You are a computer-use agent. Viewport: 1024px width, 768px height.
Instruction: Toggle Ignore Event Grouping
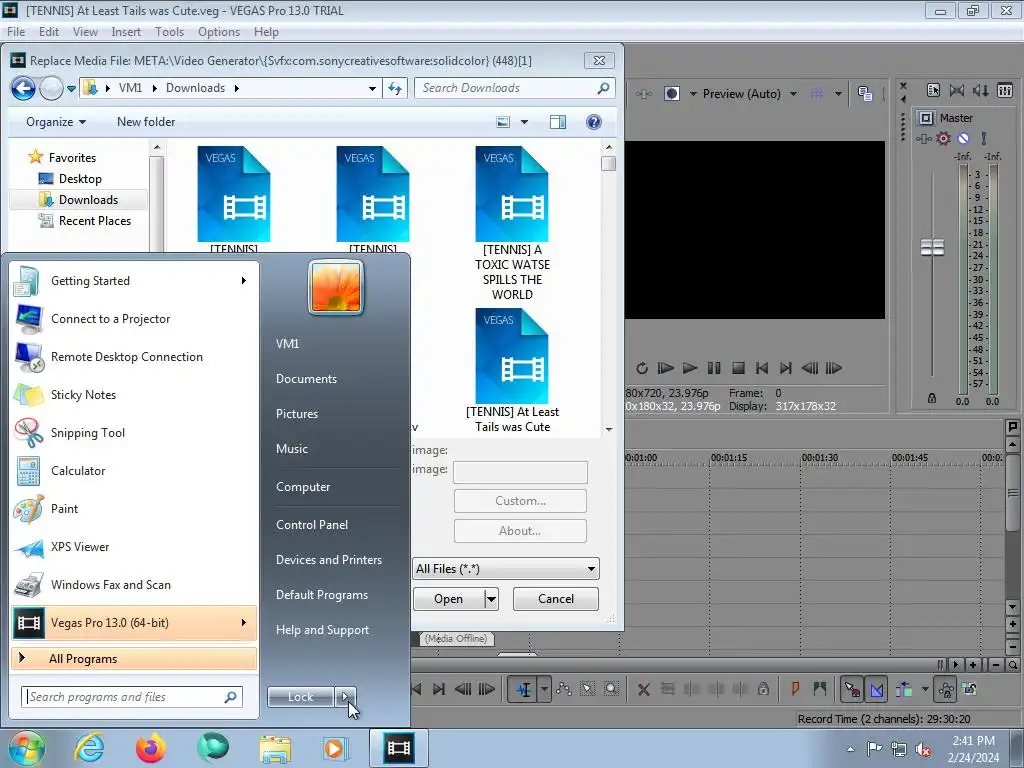[x=970, y=690]
